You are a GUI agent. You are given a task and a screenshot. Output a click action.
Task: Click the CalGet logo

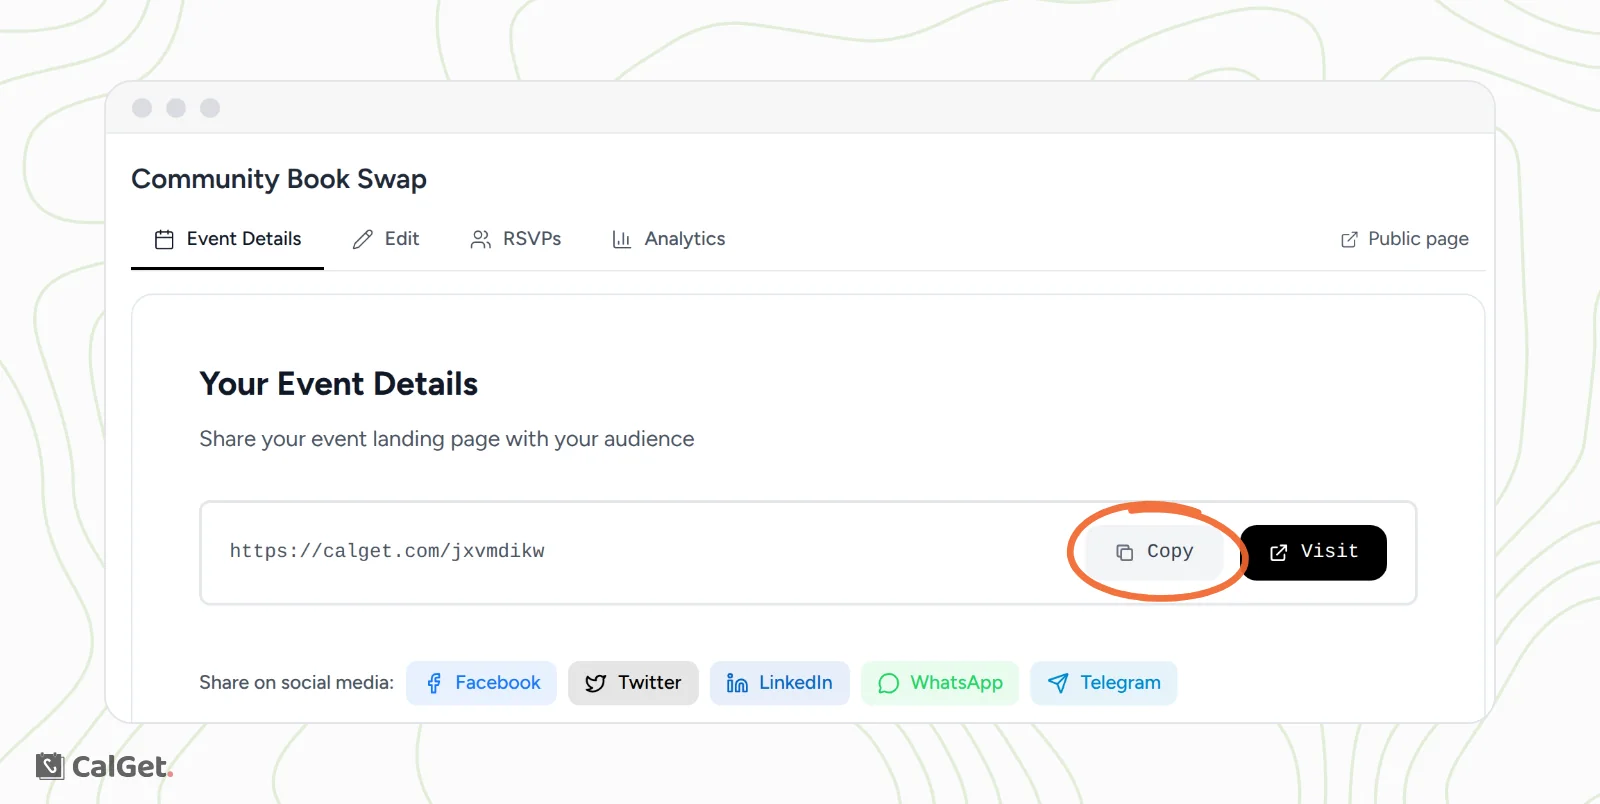point(105,767)
